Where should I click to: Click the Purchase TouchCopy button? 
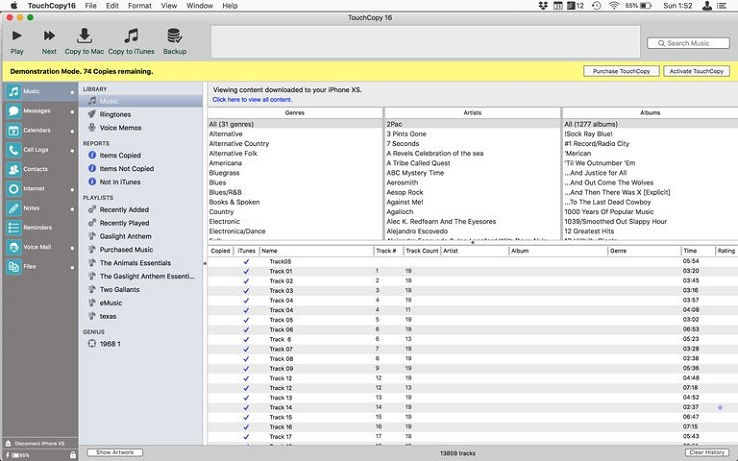(x=621, y=71)
